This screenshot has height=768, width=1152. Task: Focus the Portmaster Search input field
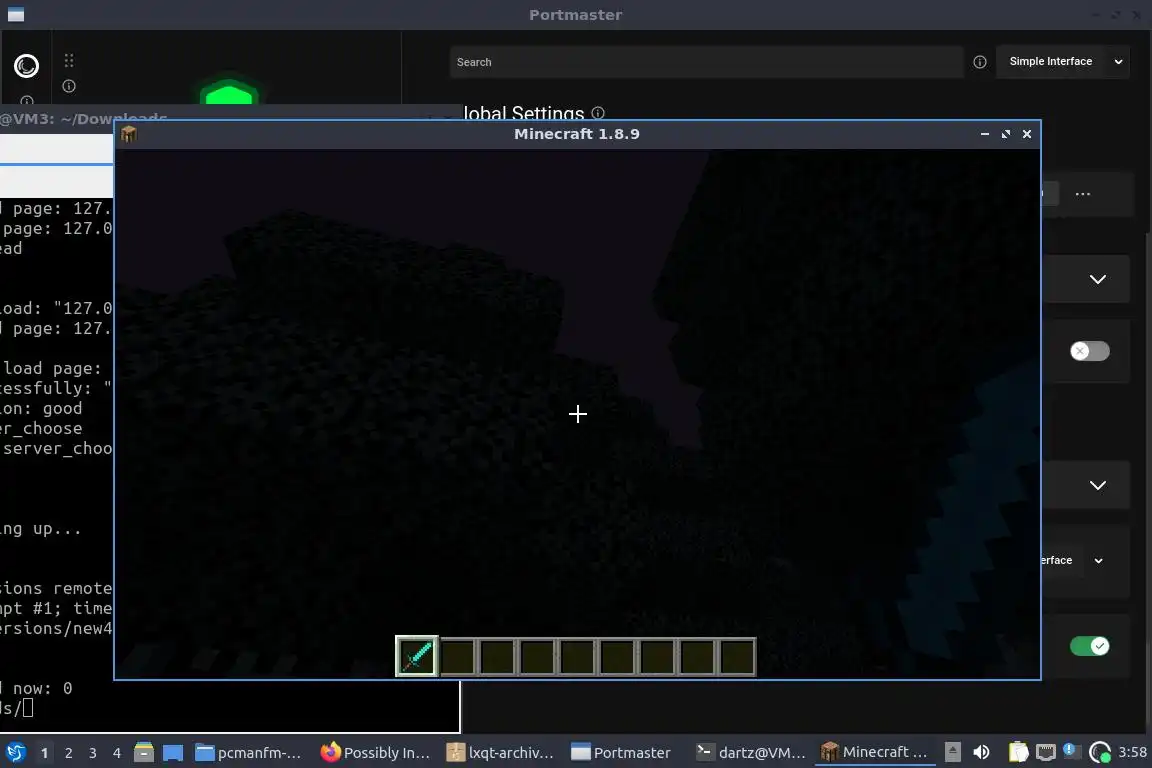705,62
